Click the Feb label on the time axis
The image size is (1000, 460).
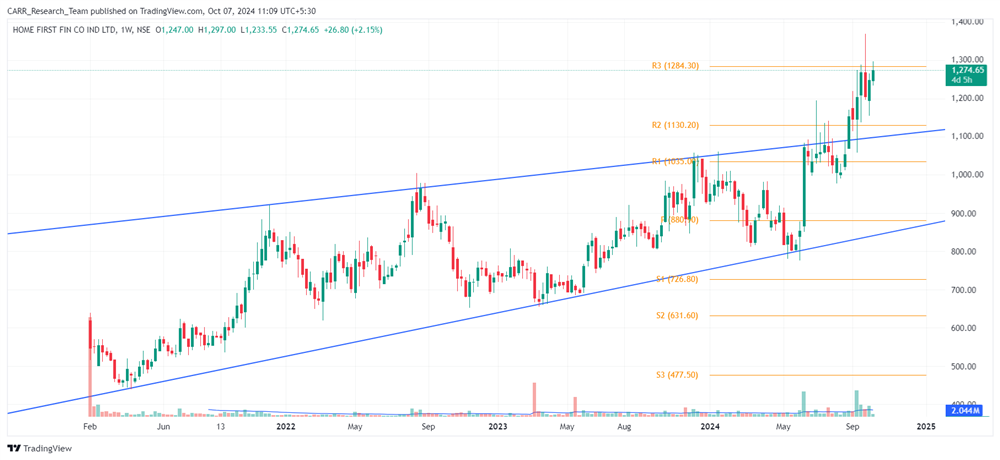(x=90, y=426)
